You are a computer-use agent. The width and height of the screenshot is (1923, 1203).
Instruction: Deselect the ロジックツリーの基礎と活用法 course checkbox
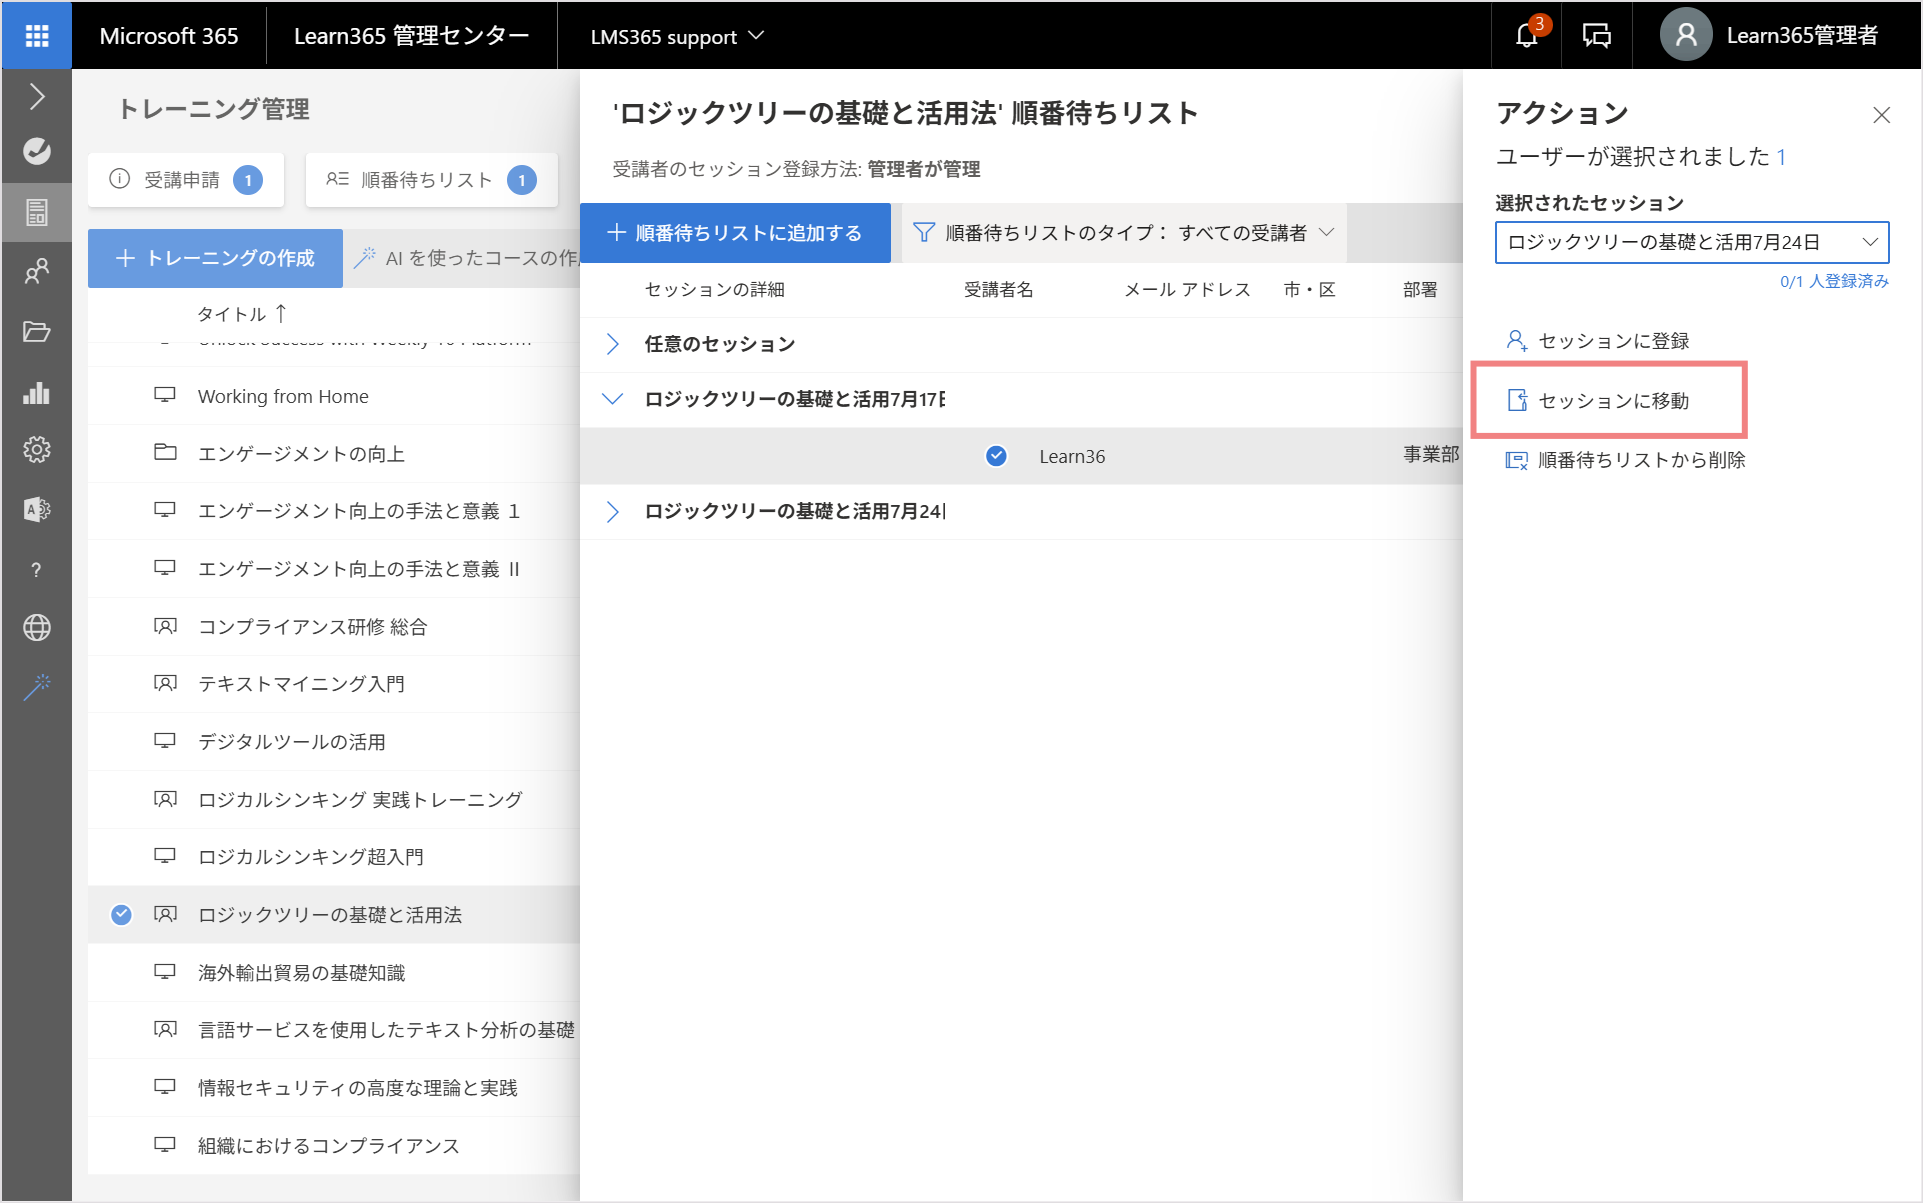(121, 914)
